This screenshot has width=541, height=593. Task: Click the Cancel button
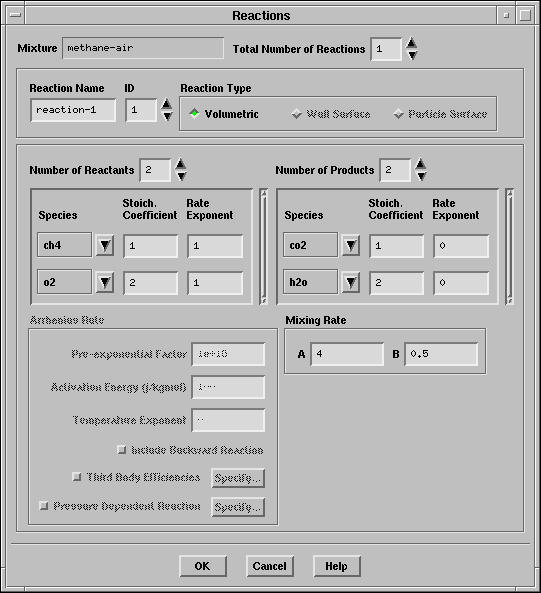[270, 566]
